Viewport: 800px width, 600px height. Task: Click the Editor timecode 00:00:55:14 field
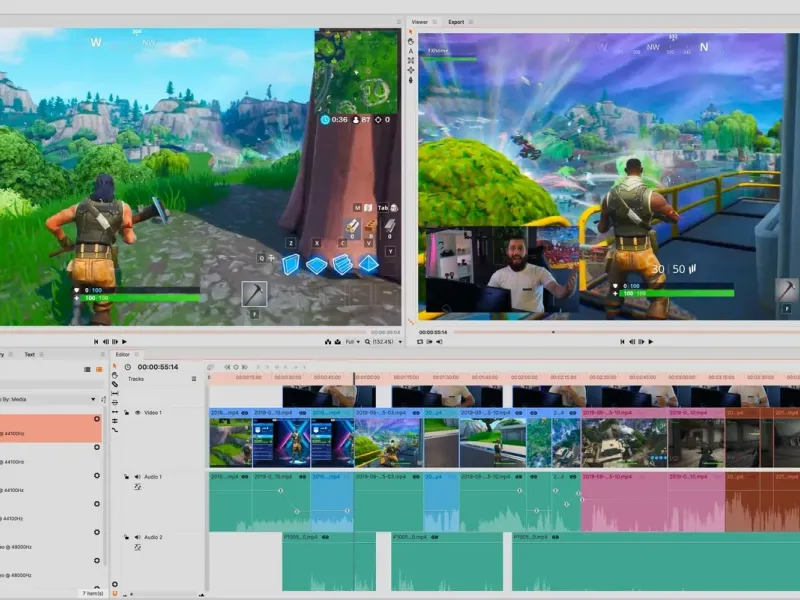(x=158, y=367)
